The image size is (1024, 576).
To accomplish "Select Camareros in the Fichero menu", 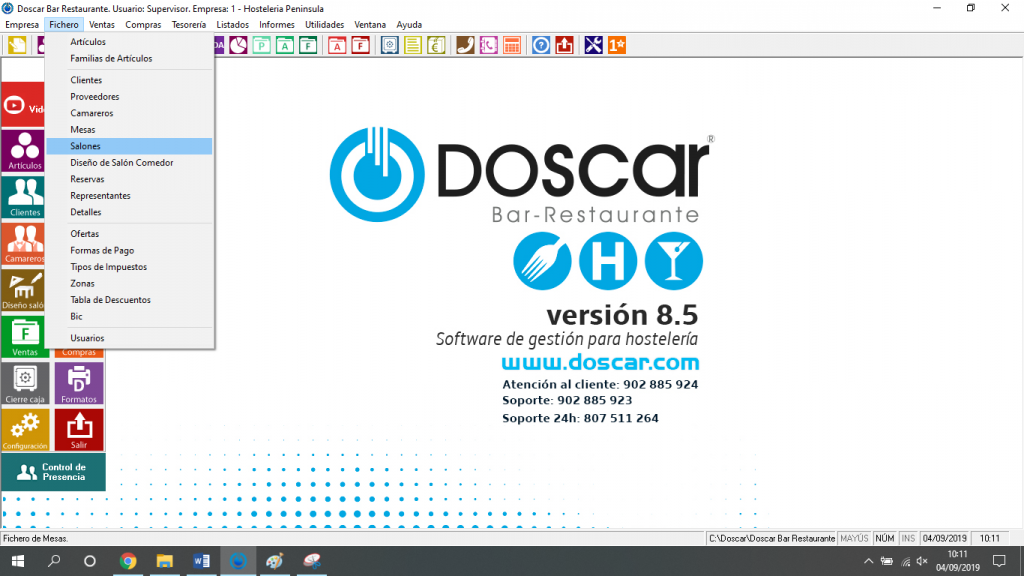I will click(x=129, y=113).
